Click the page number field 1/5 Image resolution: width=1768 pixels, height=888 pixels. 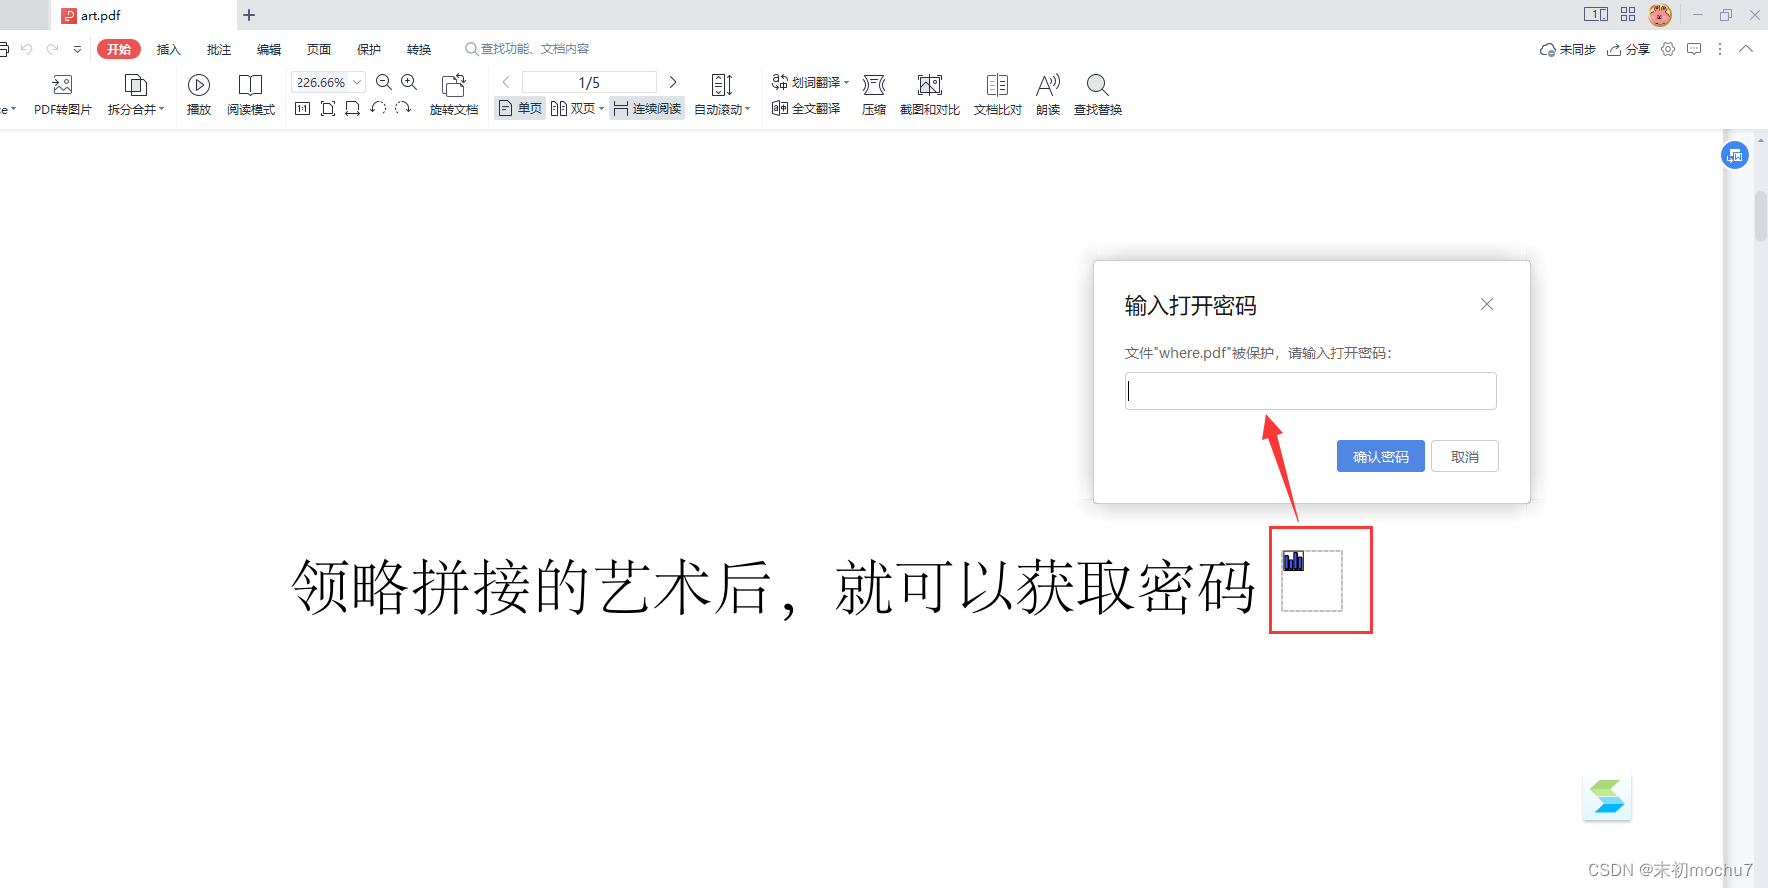[589, 82]
